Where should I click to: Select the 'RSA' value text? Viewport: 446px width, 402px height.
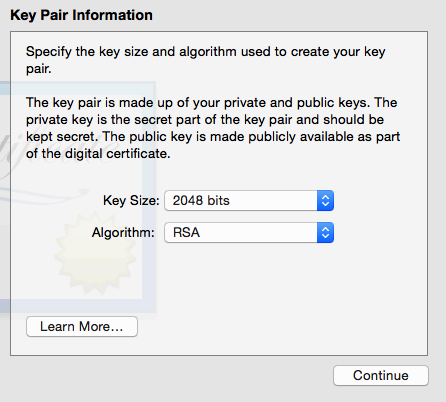point(186,233)
